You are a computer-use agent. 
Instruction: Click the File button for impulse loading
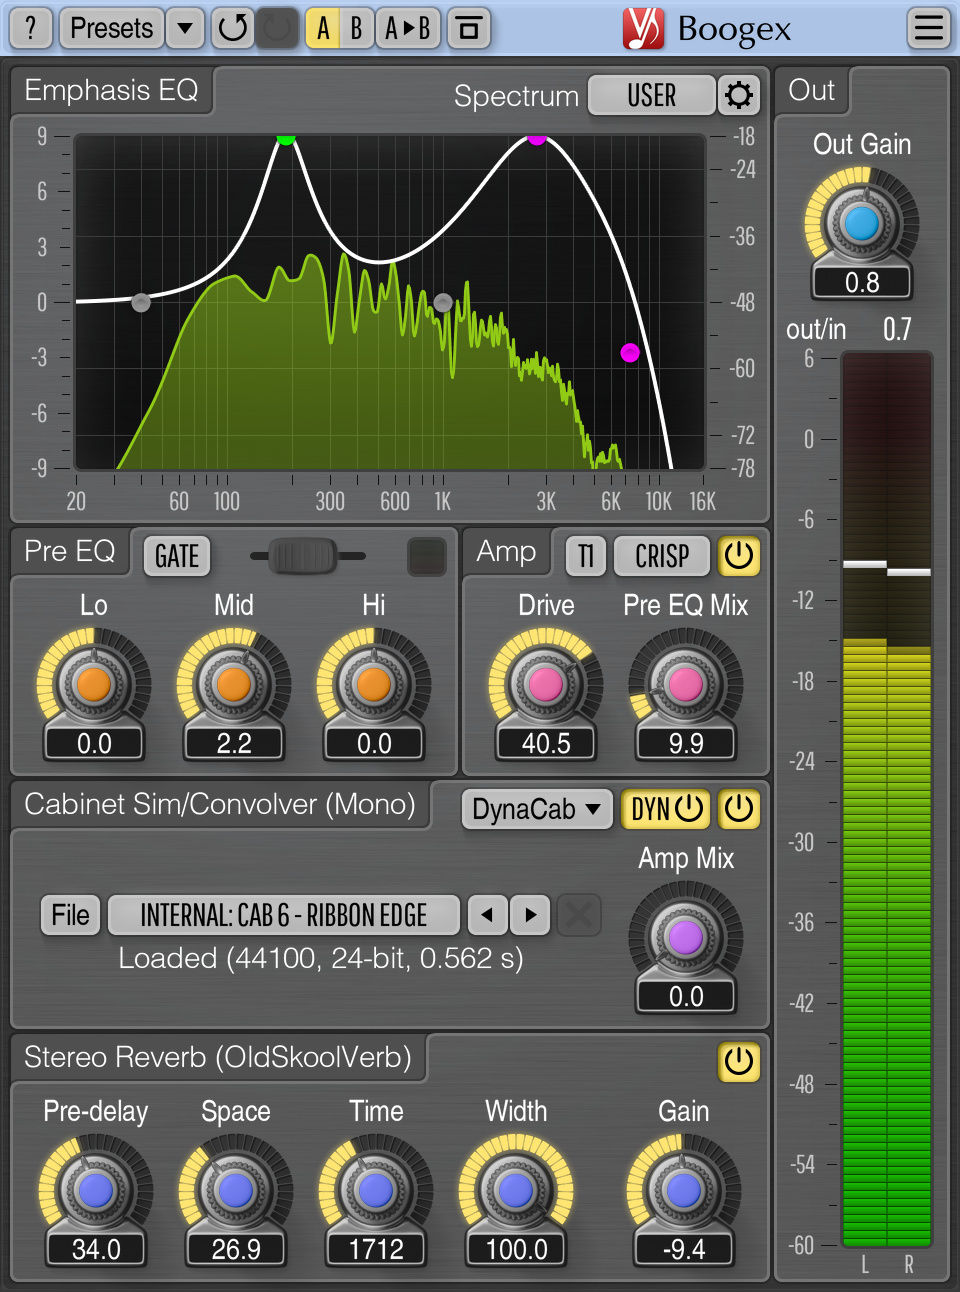click(x=71, y=914)
